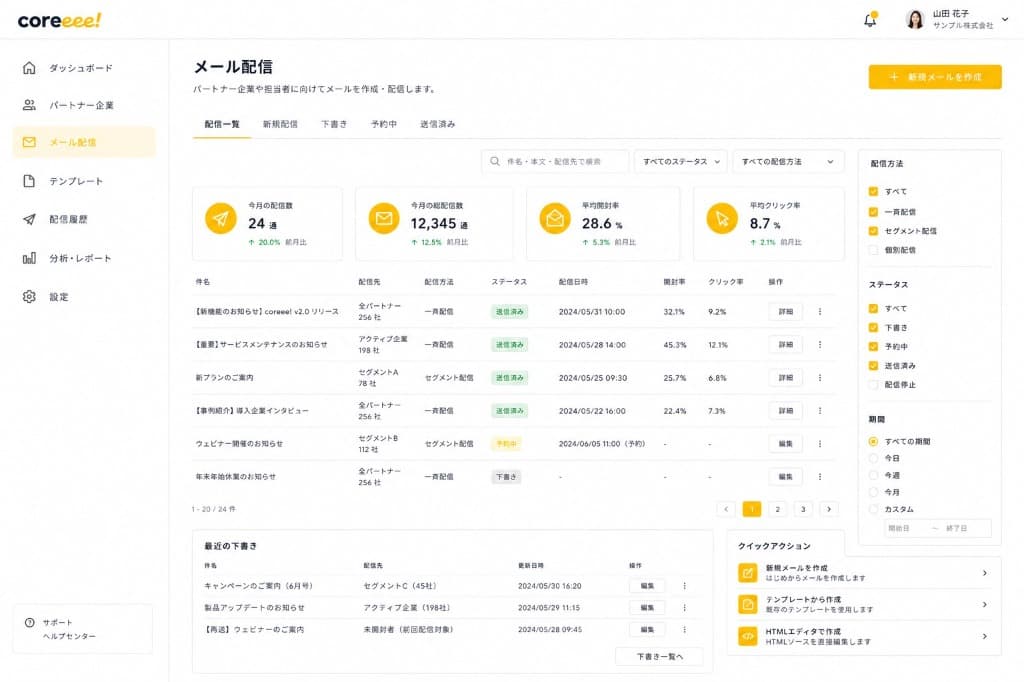Select the 今月 period radio button

click(x=873, y=492)
